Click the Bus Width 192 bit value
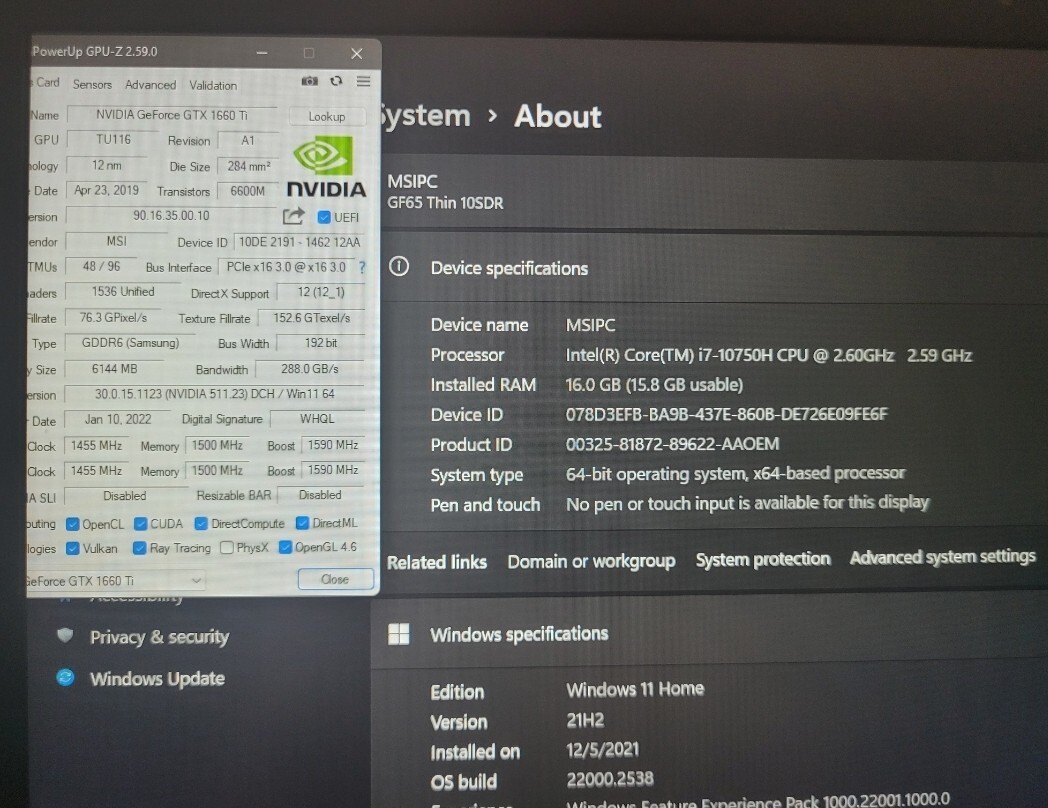Image resolution: width=1048 pixels, height=808 pixels. tap(321, 343)
